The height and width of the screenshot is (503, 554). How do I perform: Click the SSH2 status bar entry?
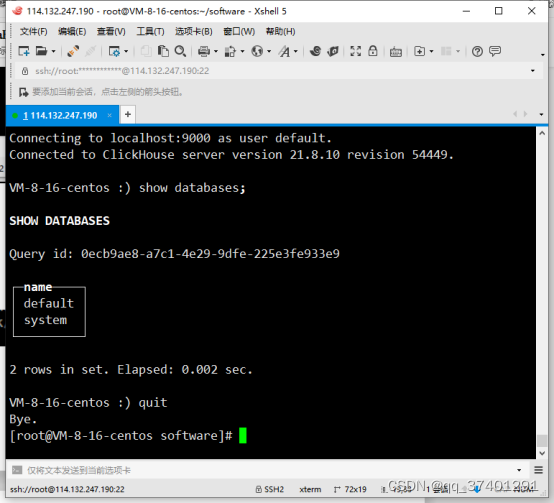[270, 489]
